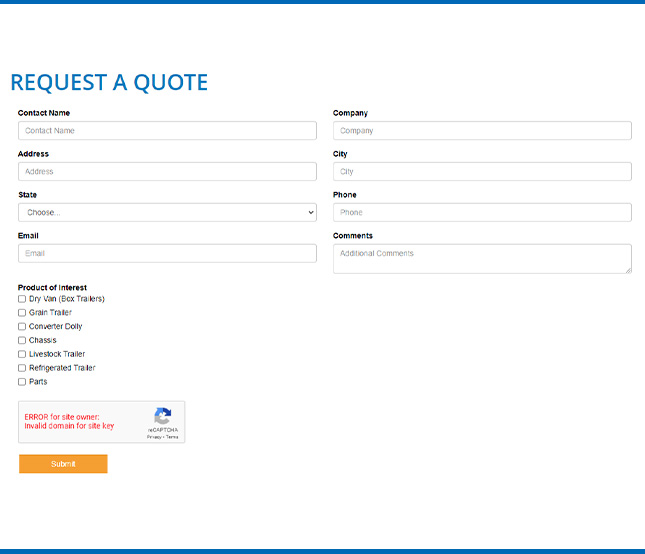Select the Converter Dolly checkbox
Image resolution: width=645 pixels, height=554 pixels.
coord(22,327)
